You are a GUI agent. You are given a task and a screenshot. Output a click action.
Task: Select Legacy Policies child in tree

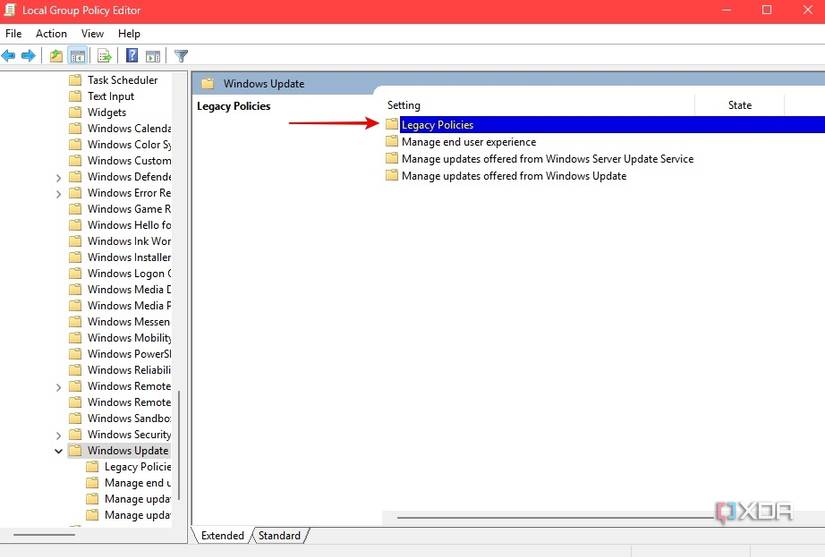[138, 467]
